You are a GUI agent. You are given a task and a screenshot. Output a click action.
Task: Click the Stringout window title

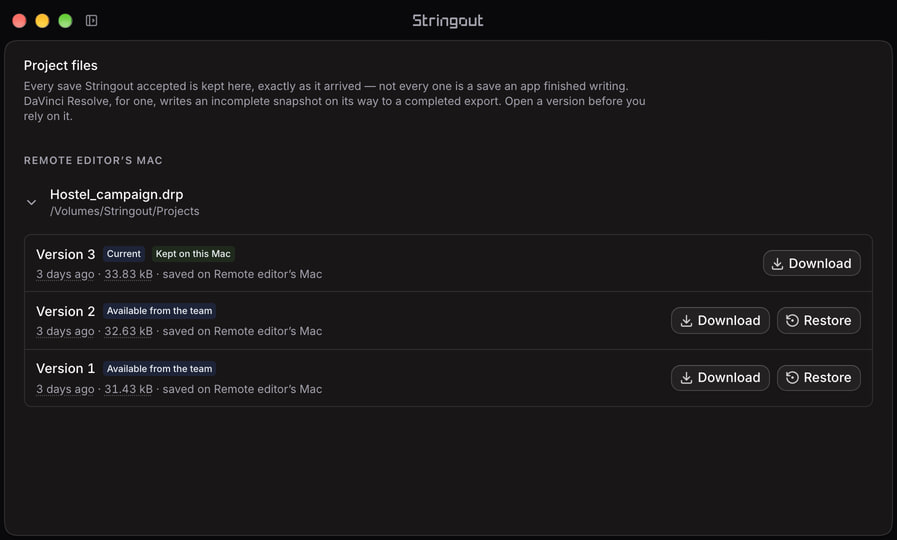tap(448, 21)
